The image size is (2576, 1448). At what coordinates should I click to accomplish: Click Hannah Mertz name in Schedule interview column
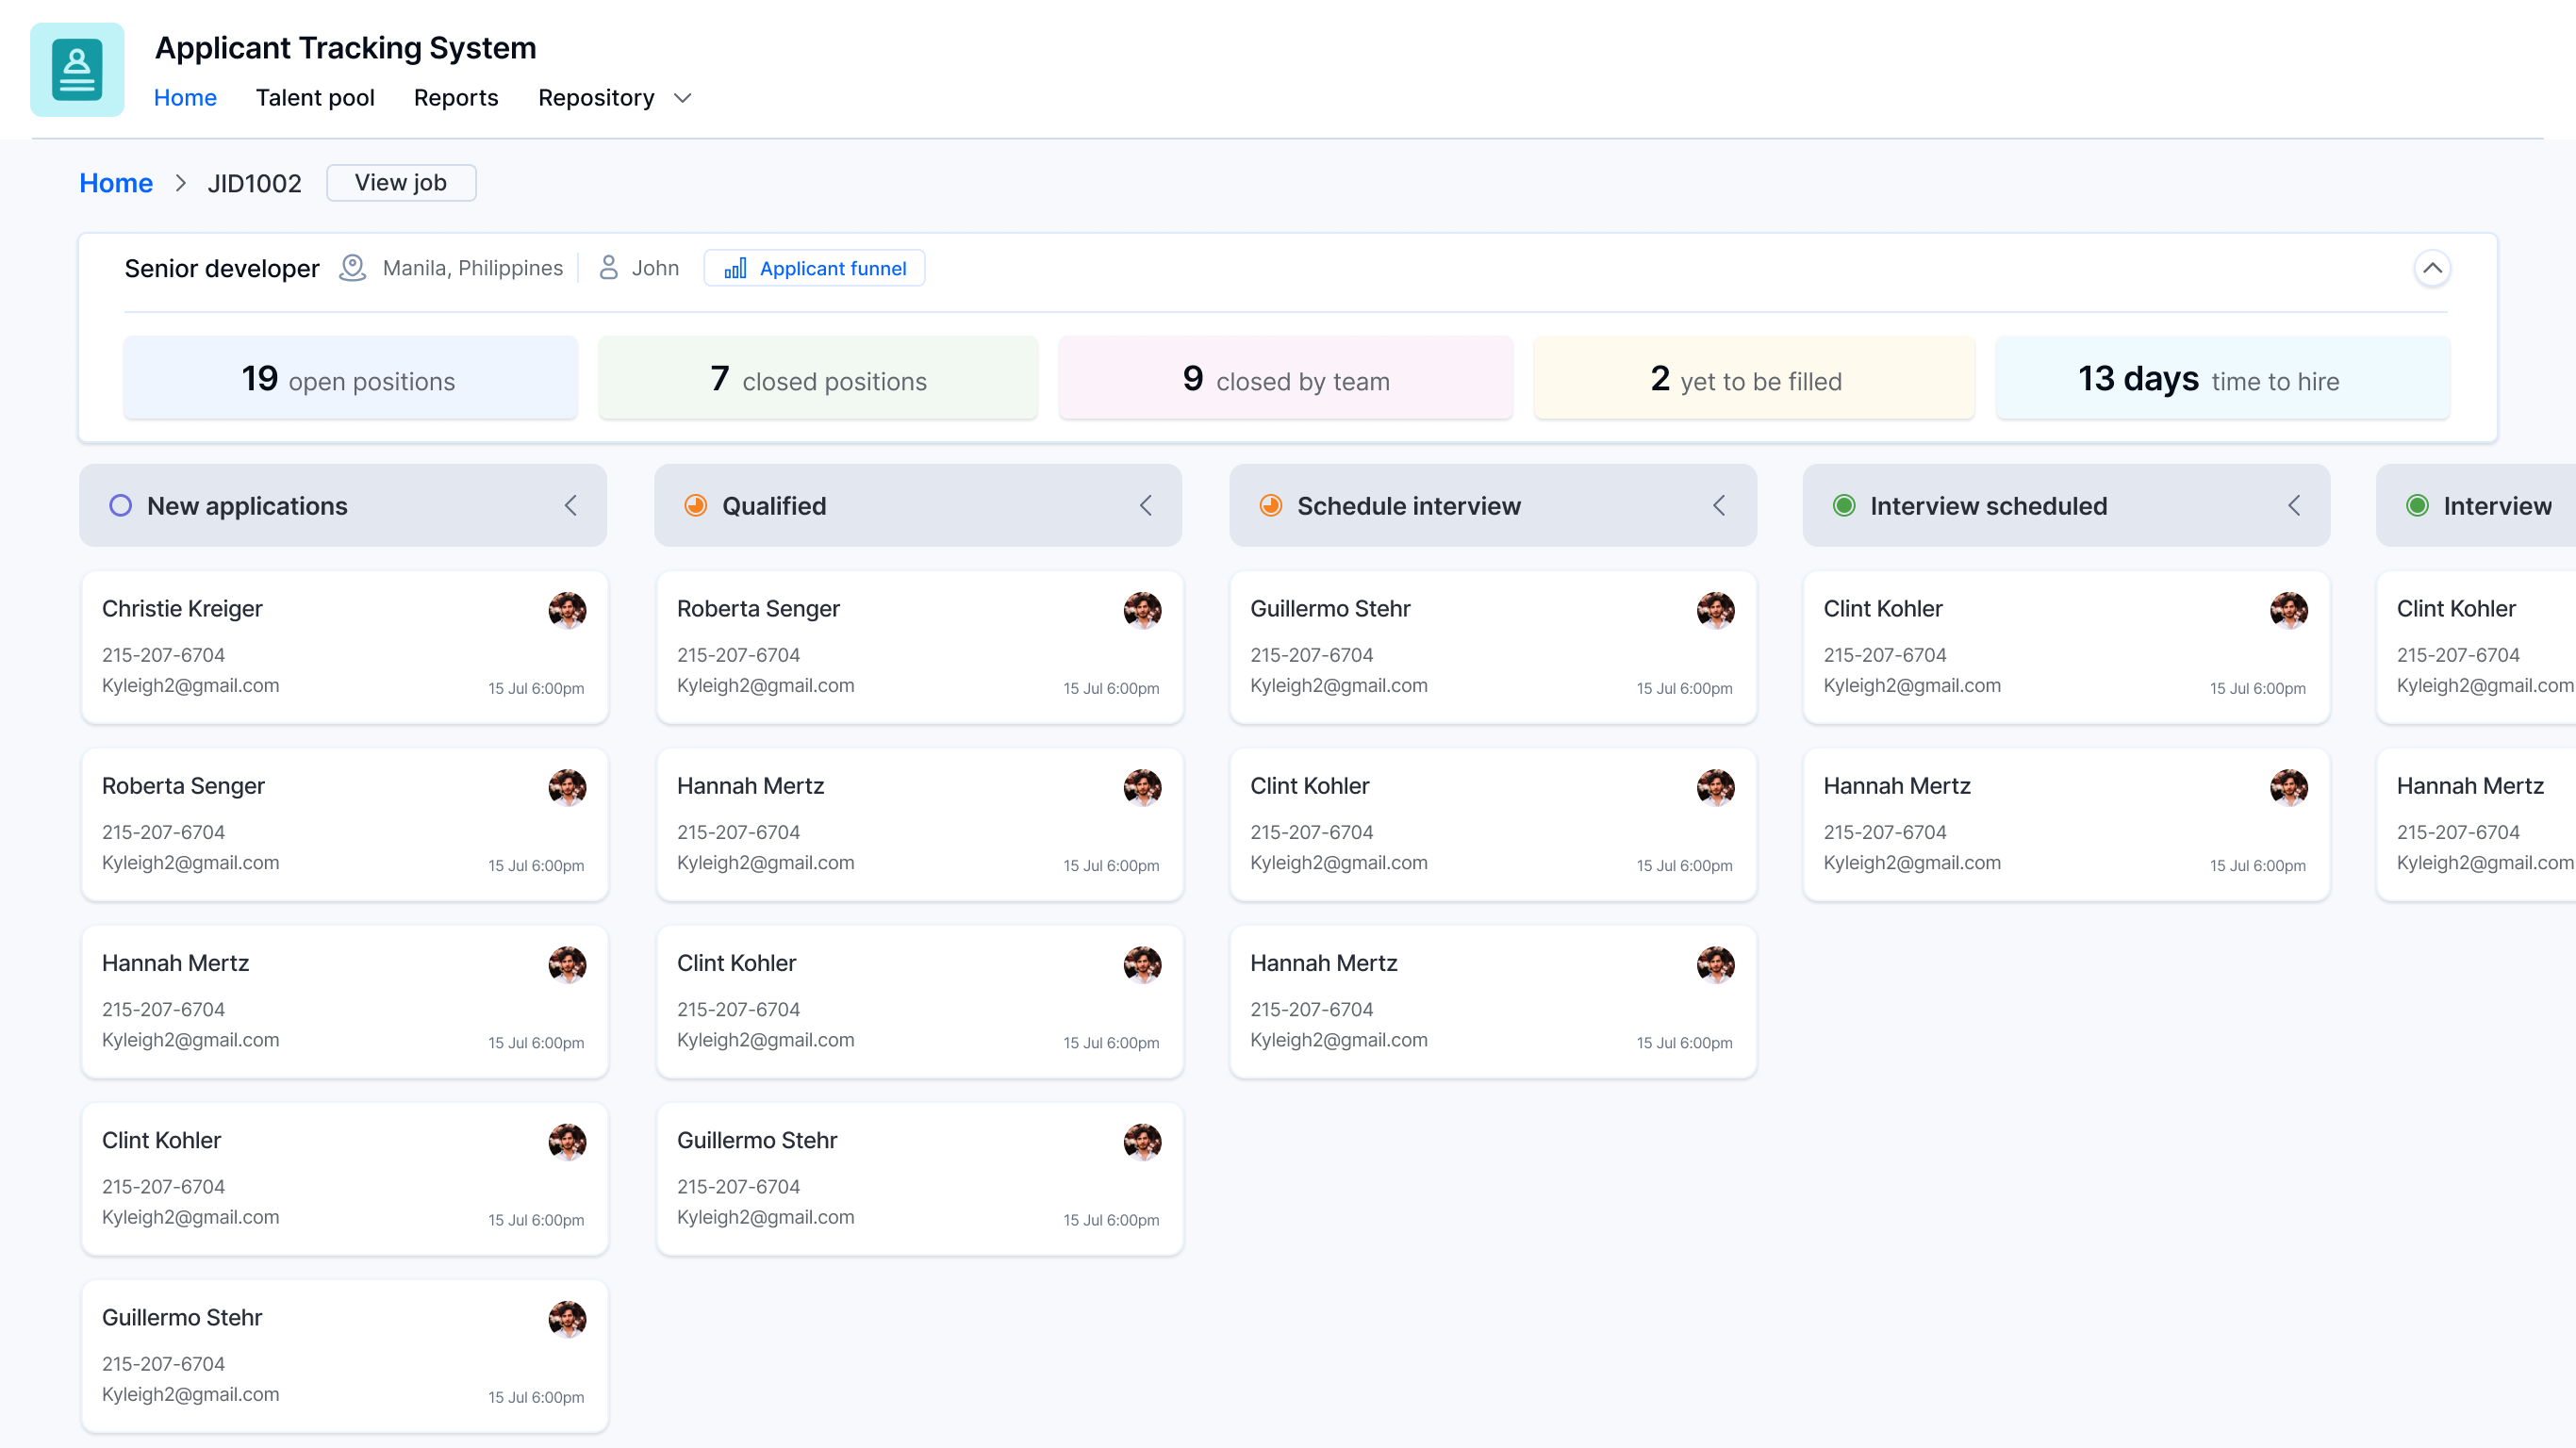pos(1323,963)
